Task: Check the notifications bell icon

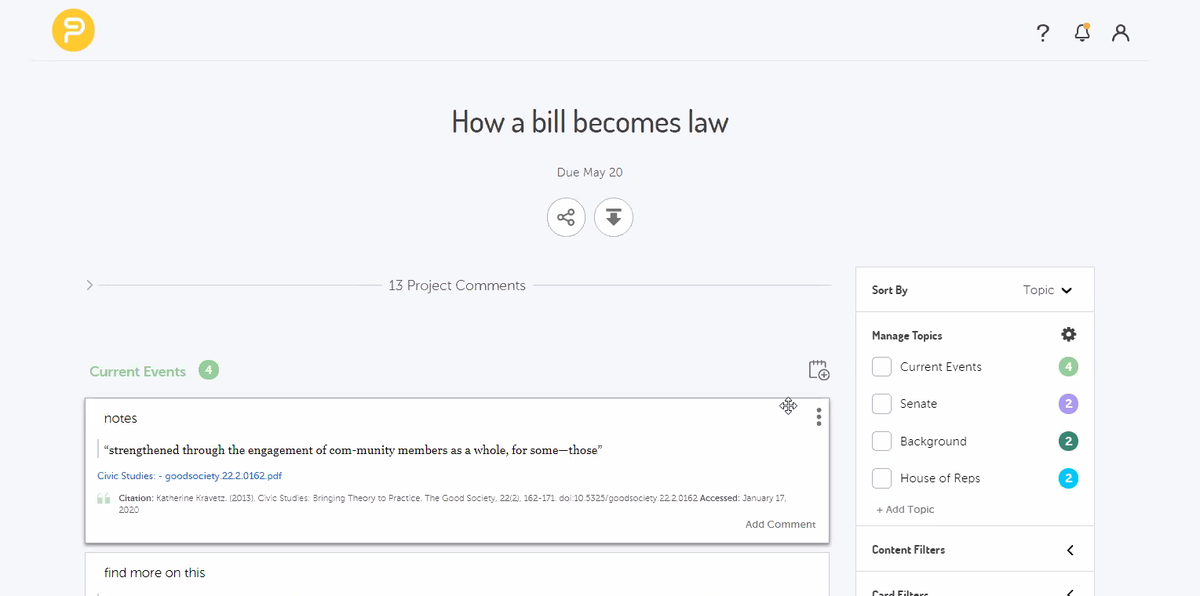Action: pos(1082,33)
